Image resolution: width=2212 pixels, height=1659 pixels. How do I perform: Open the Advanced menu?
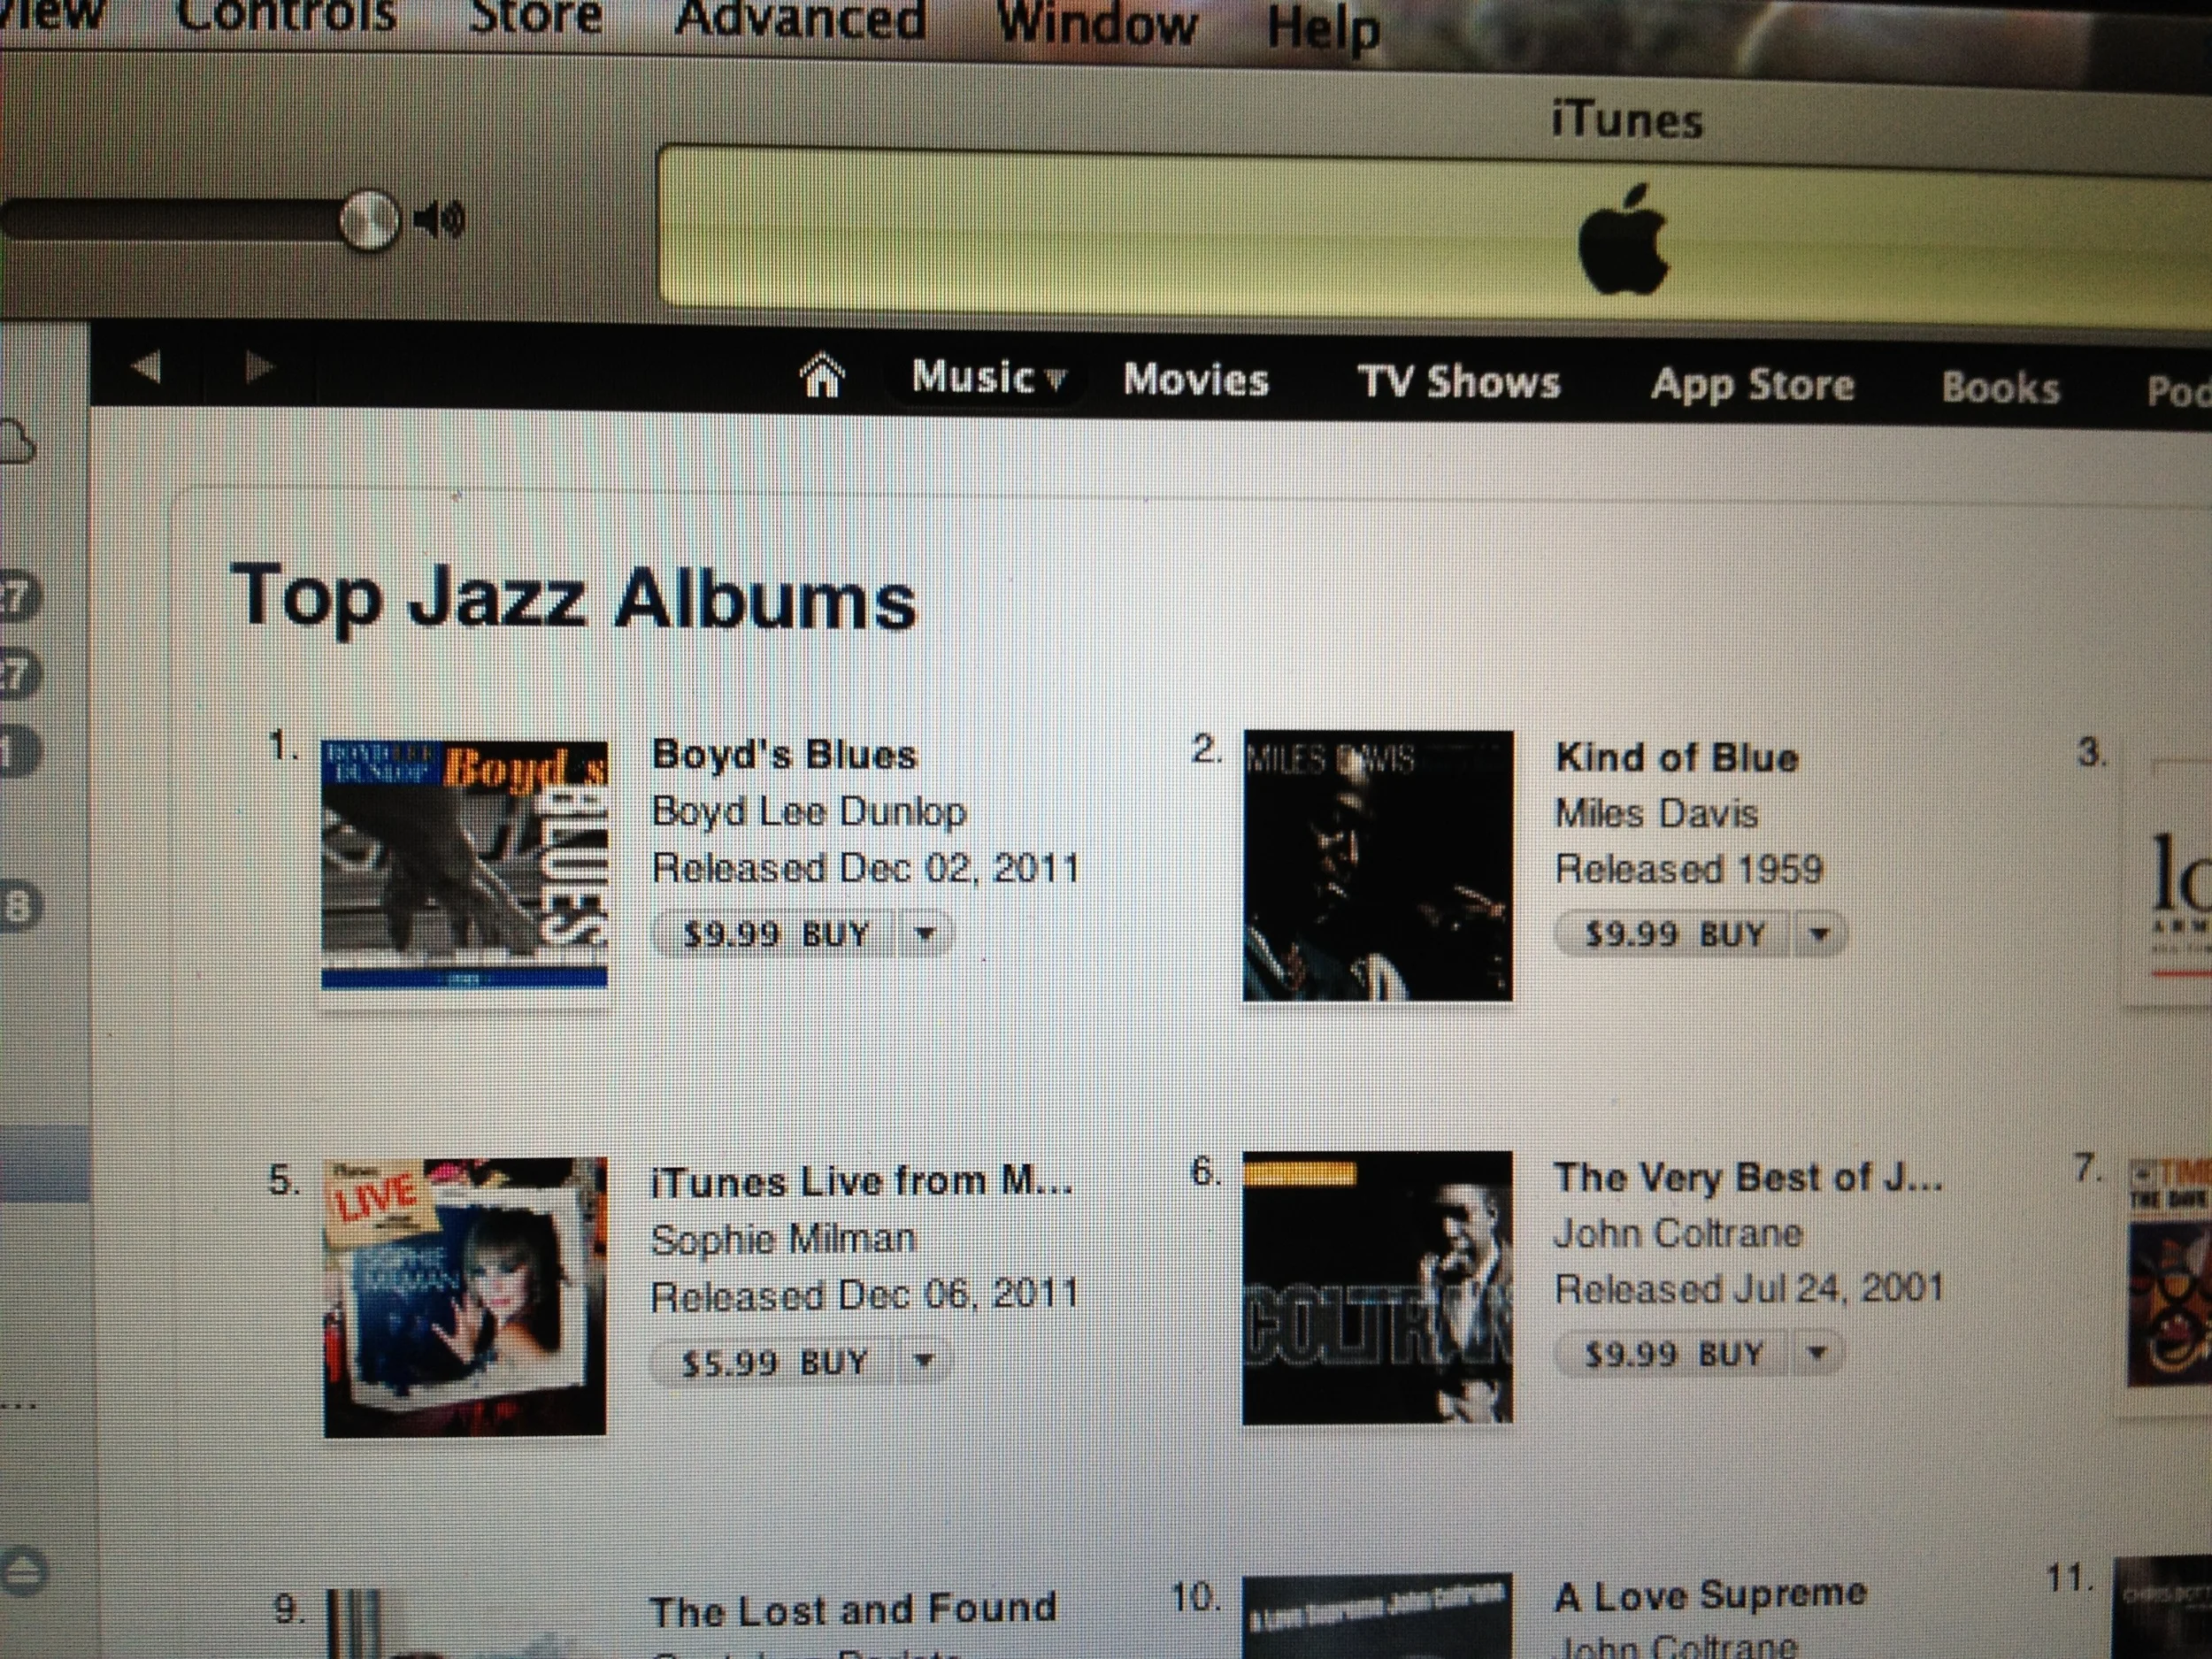(800, 20)
